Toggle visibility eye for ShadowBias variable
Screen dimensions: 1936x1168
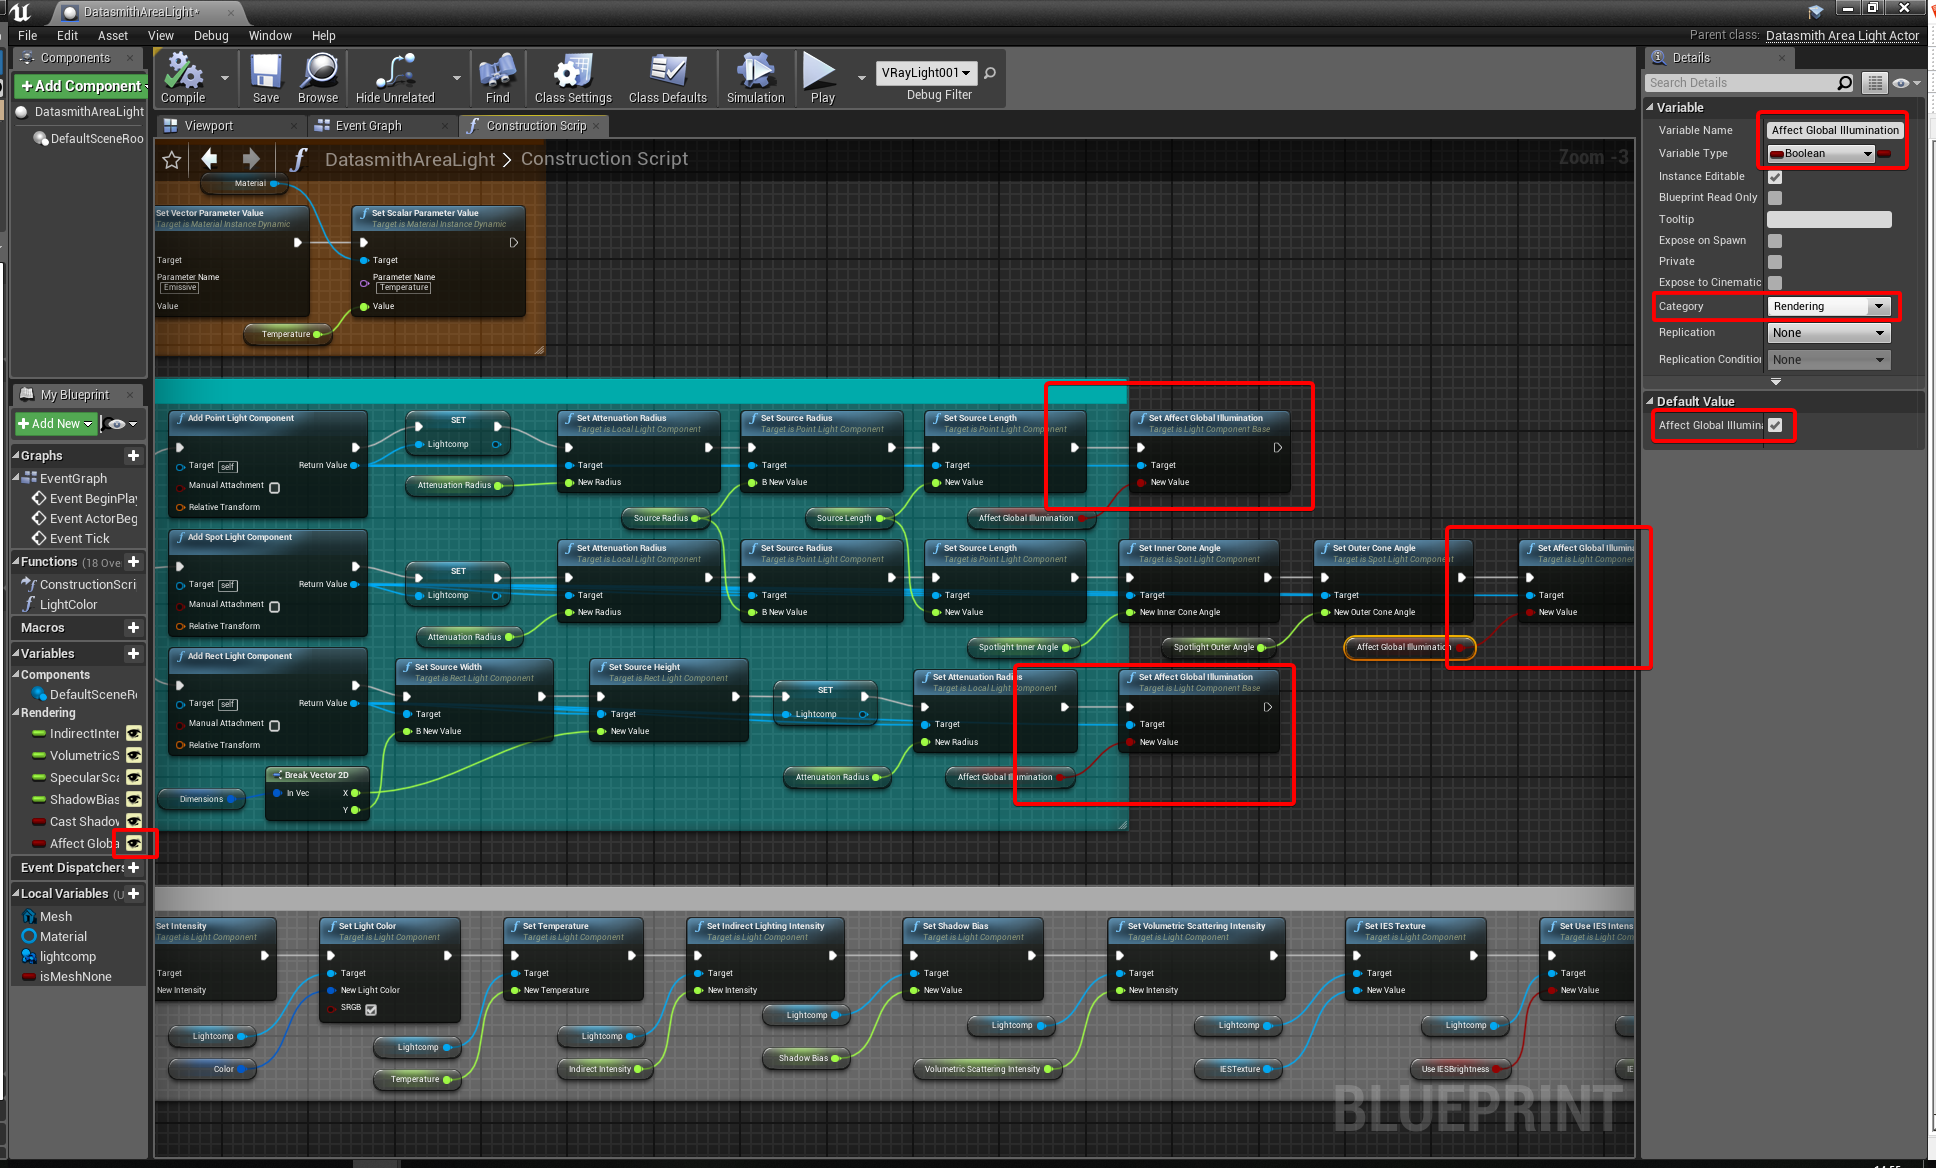tap(134, 799)
